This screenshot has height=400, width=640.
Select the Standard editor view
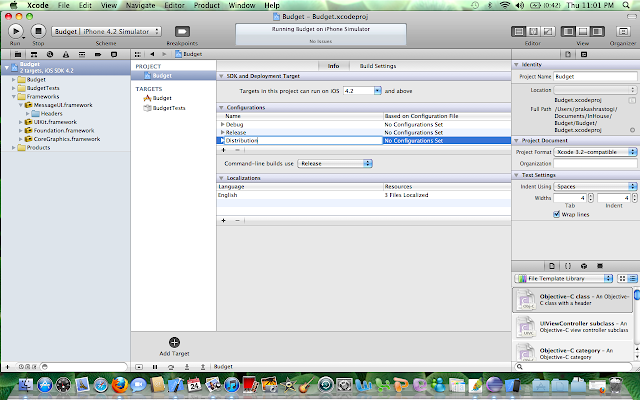[x=519, y=31]
